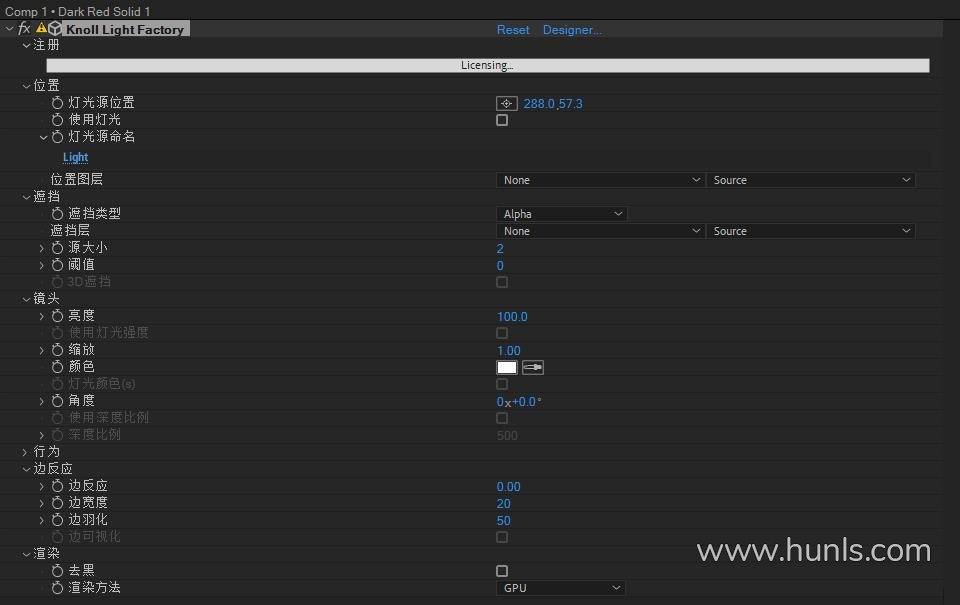Click the Reset link
The height and width of the screenshot is (605, 960).
click(513, 29)
